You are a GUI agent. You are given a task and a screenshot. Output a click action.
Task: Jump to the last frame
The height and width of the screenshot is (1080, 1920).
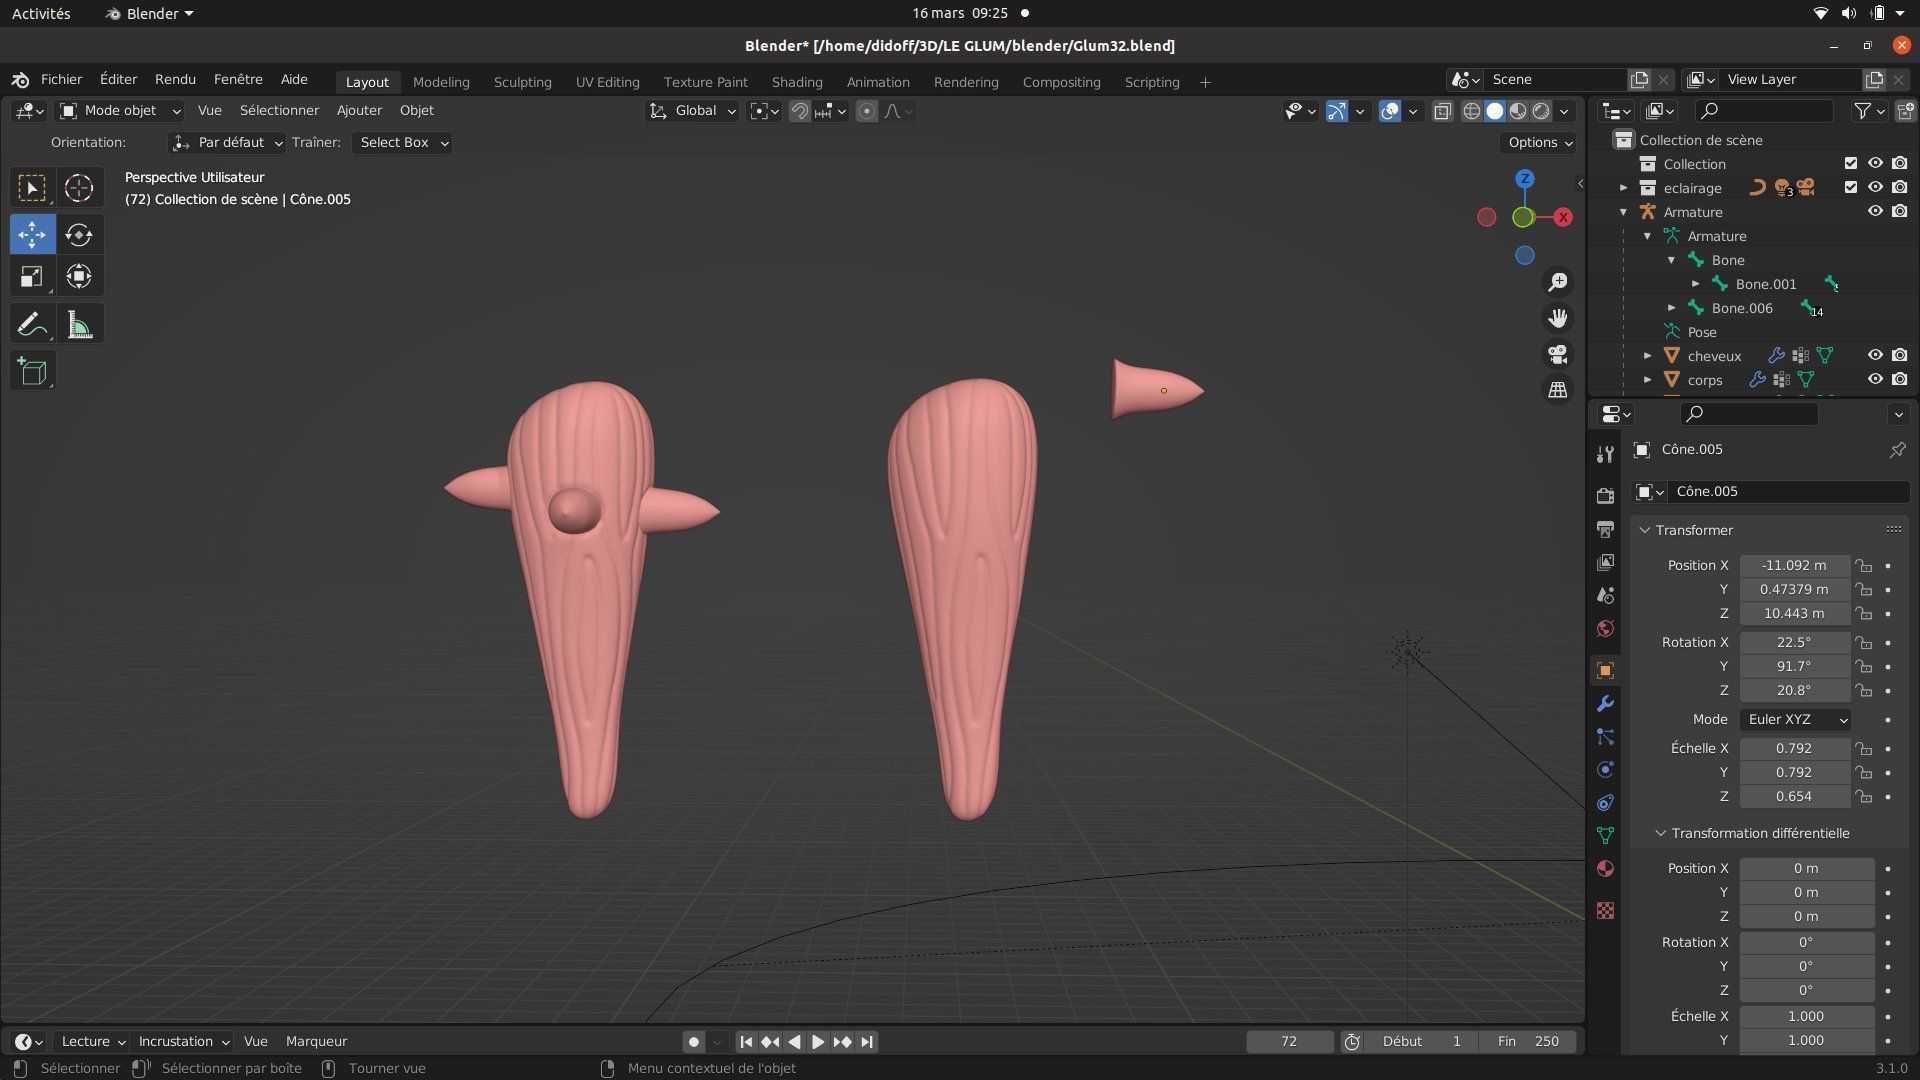[867, 1042]
